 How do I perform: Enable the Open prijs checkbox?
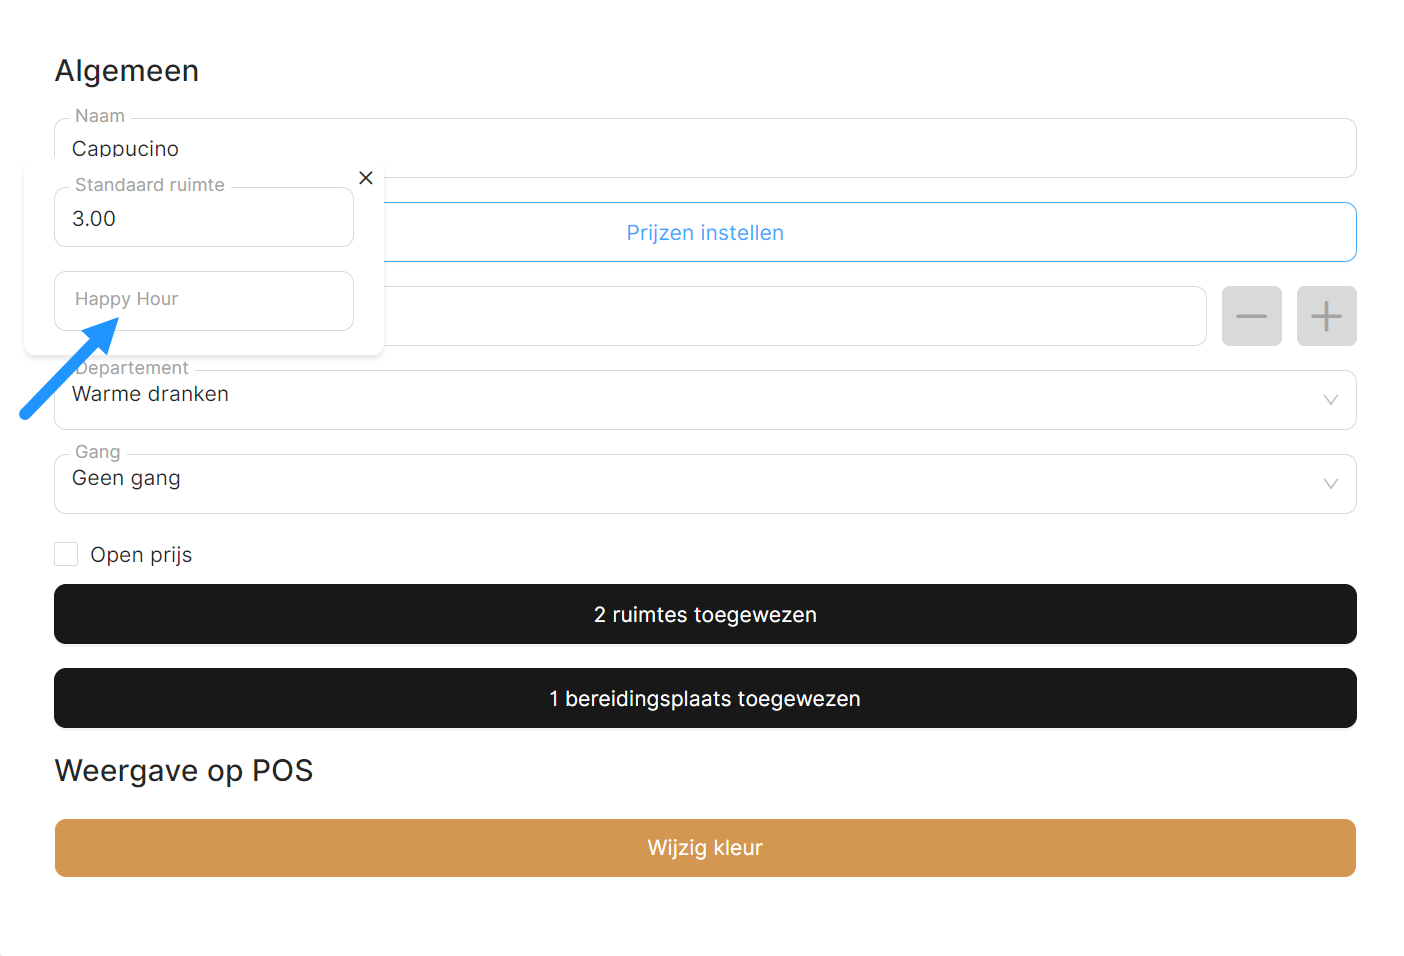[x=66, y=554]
